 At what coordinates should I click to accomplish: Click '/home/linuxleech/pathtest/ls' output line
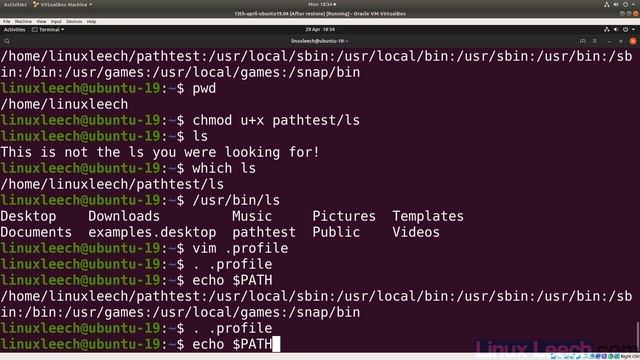(112, 184)
